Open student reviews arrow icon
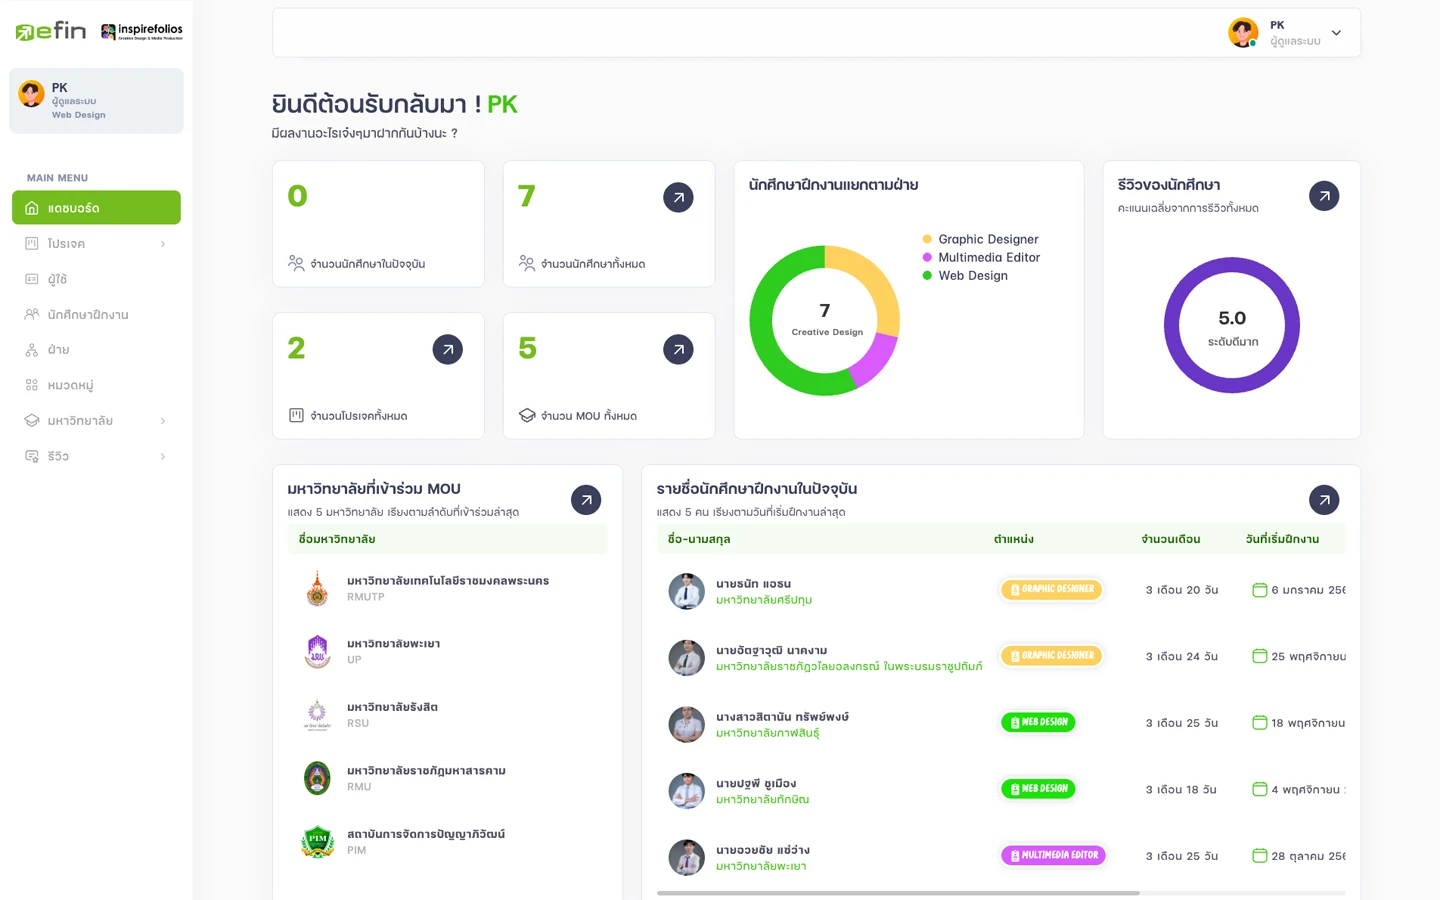The height and width of the screenshot is (900, 1440). pyautogui.click(x=1323, y=196)
